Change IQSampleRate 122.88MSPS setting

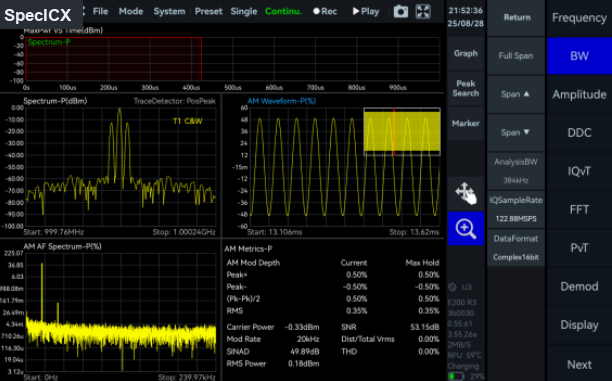click(x=516, y=209)
